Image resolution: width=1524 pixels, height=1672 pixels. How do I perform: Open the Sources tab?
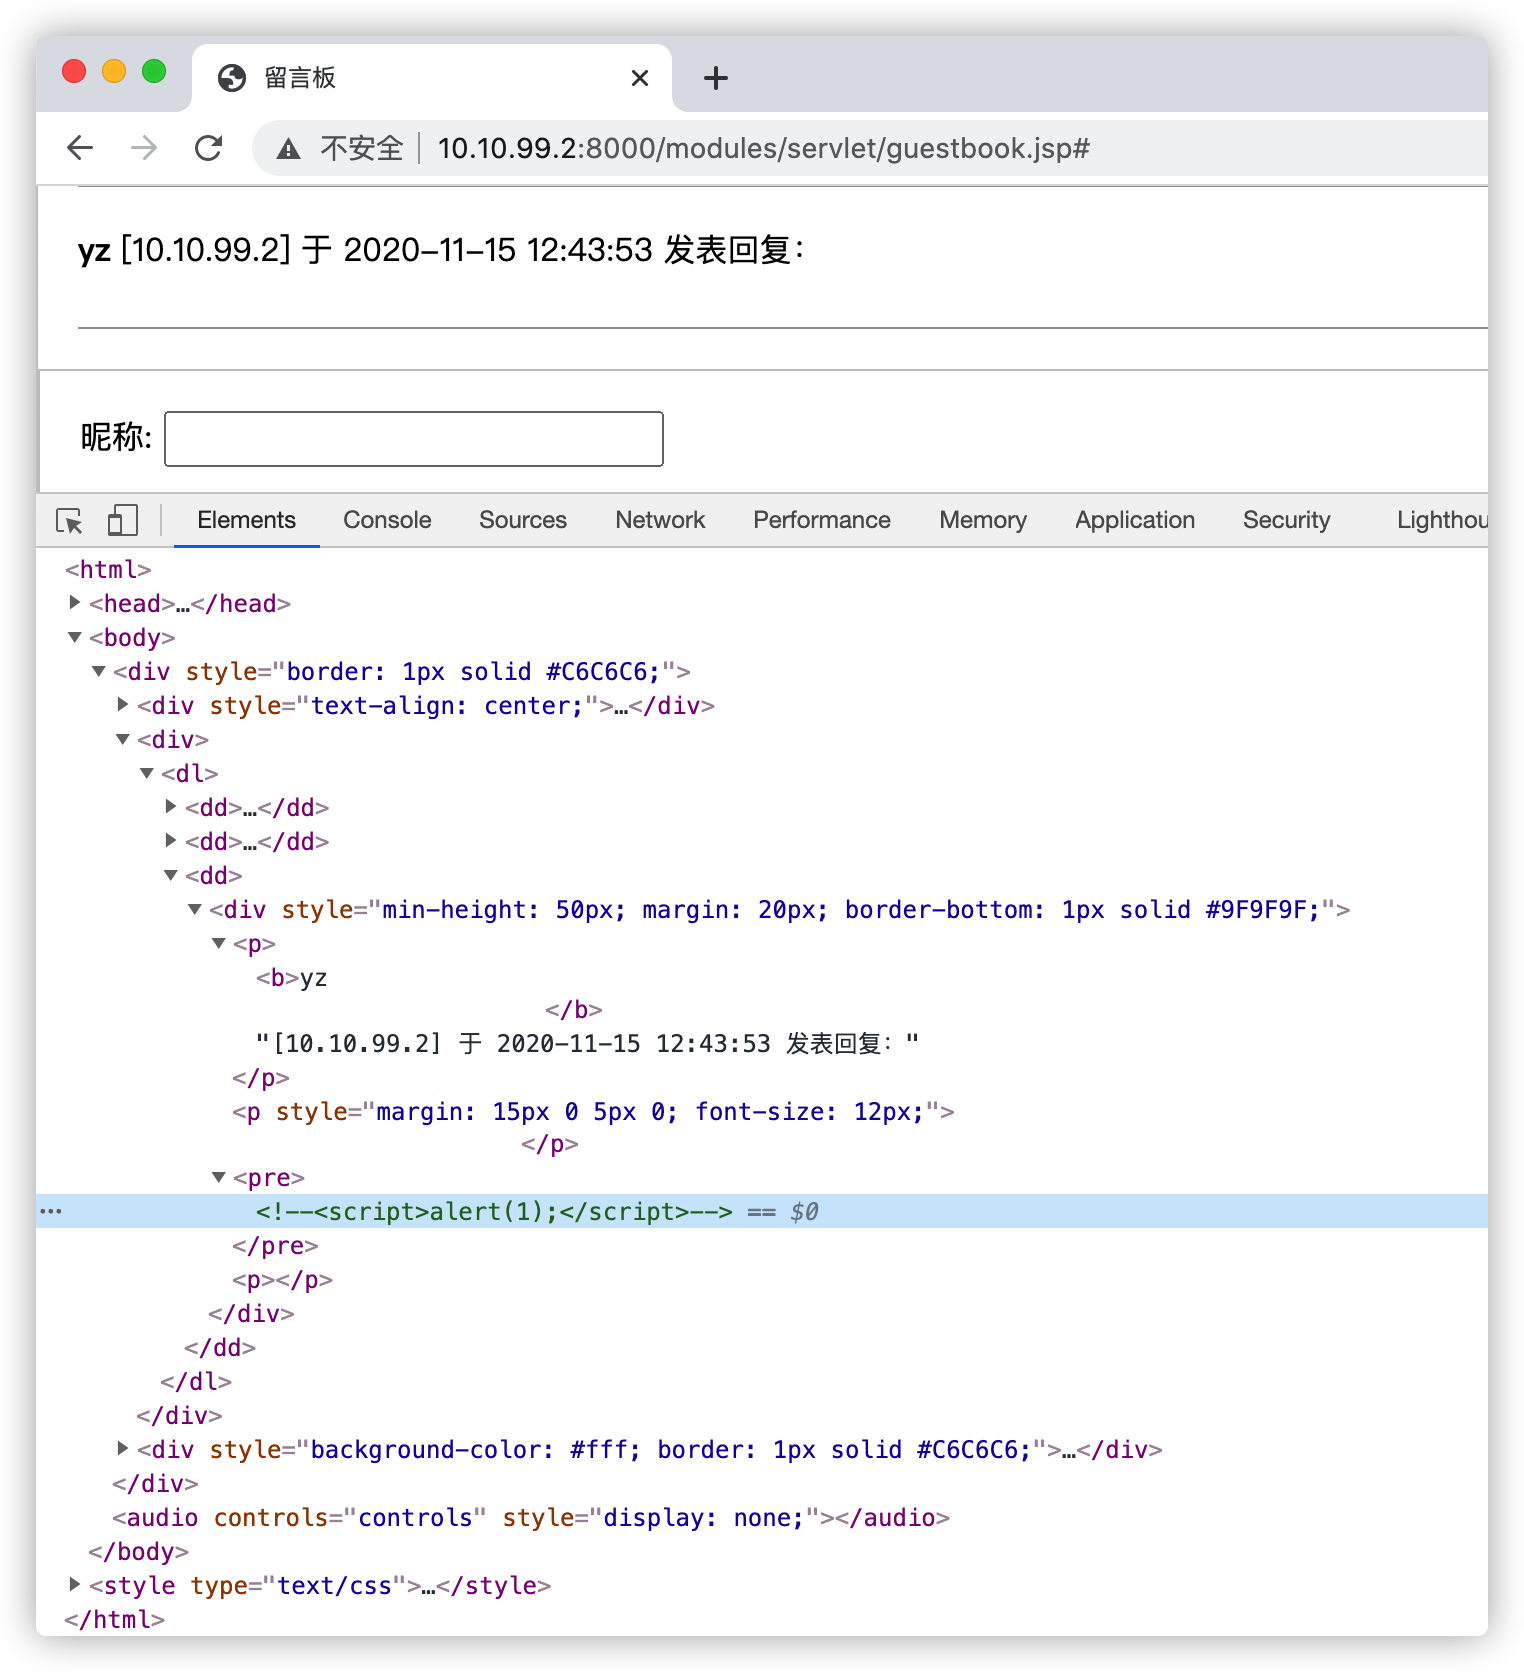(x=523, y=520)
